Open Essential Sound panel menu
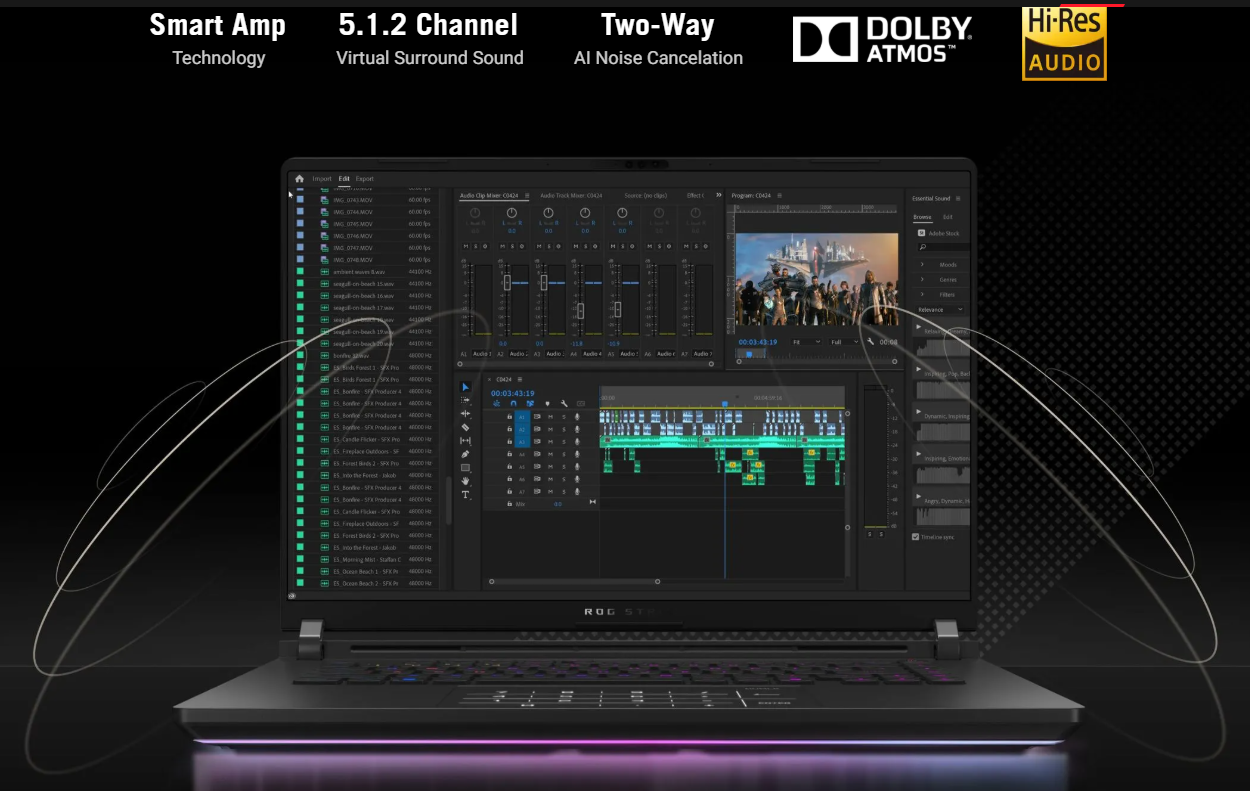This screenshot has height=791, width=1250. (x=958, y=198)
